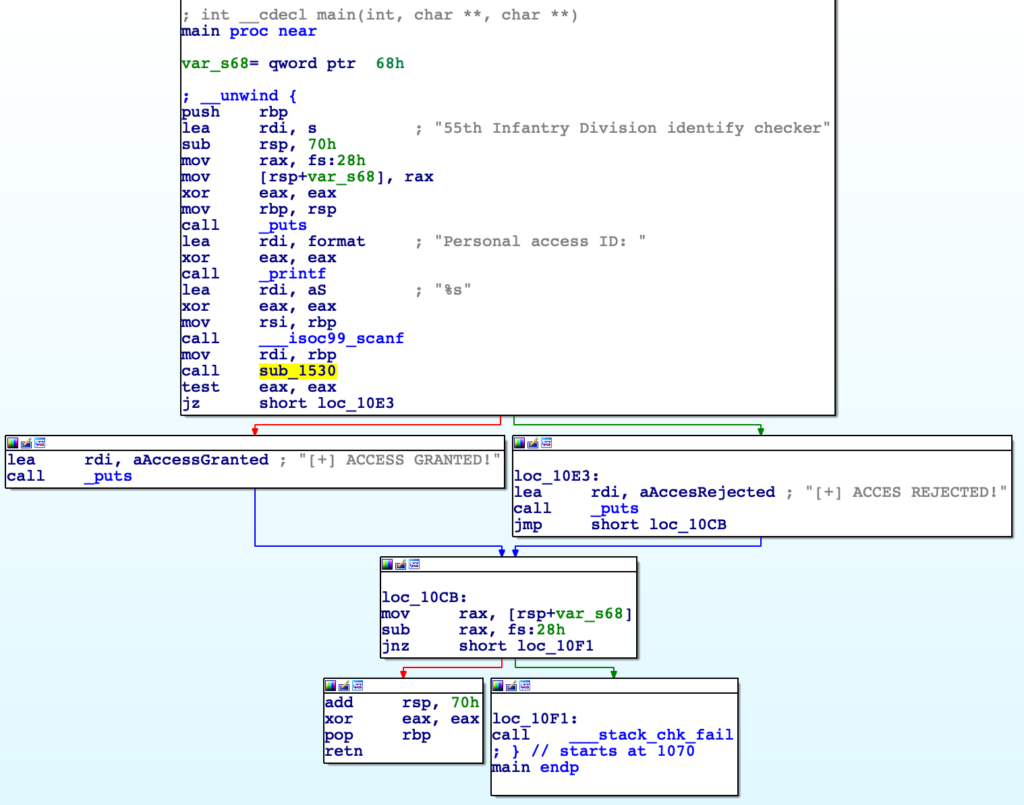Select the highlighted sub_1530 call target
Image resolution: width=1024 pixels, height=805 pixels.
(x=297, y=371)
